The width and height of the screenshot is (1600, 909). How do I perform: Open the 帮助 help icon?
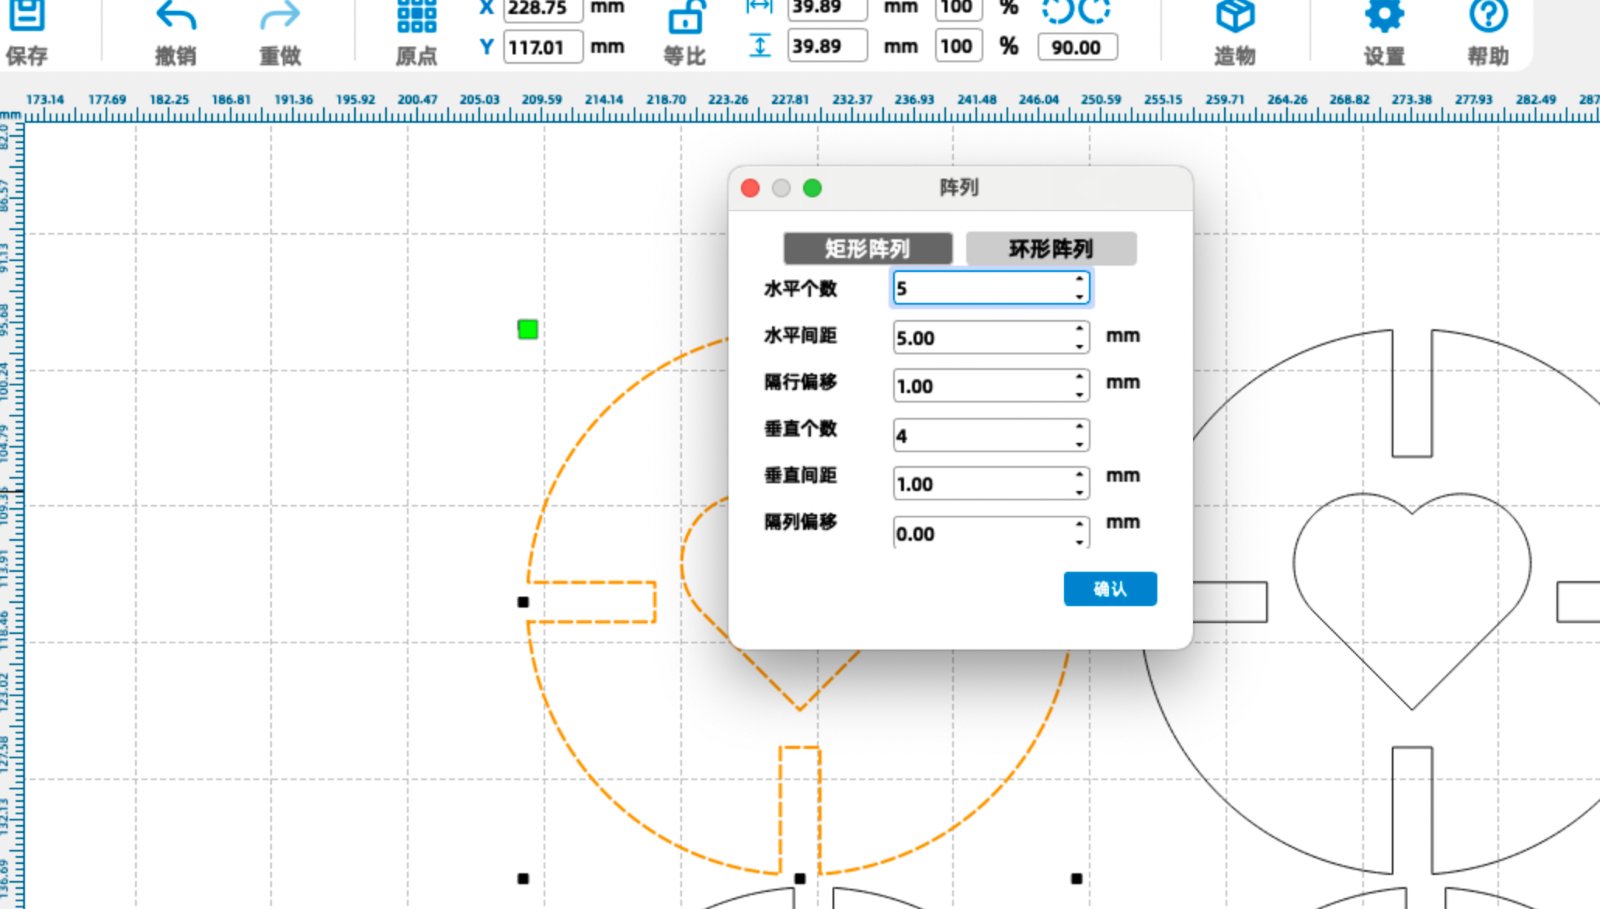click(1488, 16)
